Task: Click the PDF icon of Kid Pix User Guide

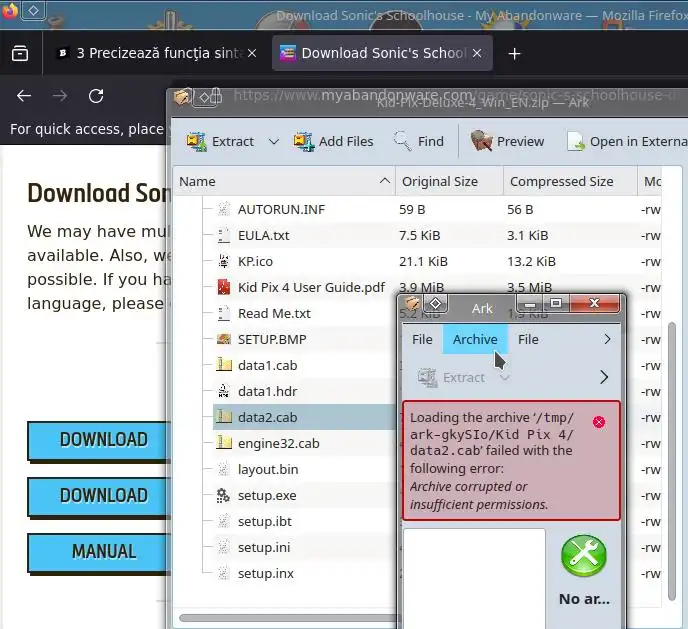Action: point(224,287)
